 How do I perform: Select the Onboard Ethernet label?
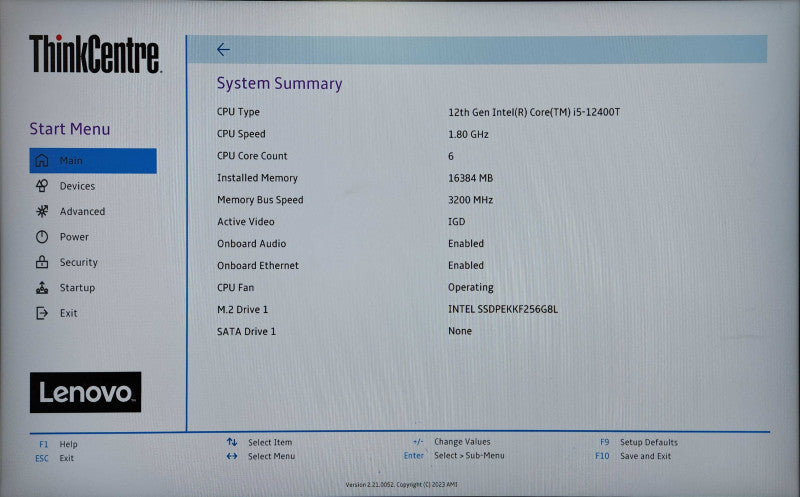[258, 265]
